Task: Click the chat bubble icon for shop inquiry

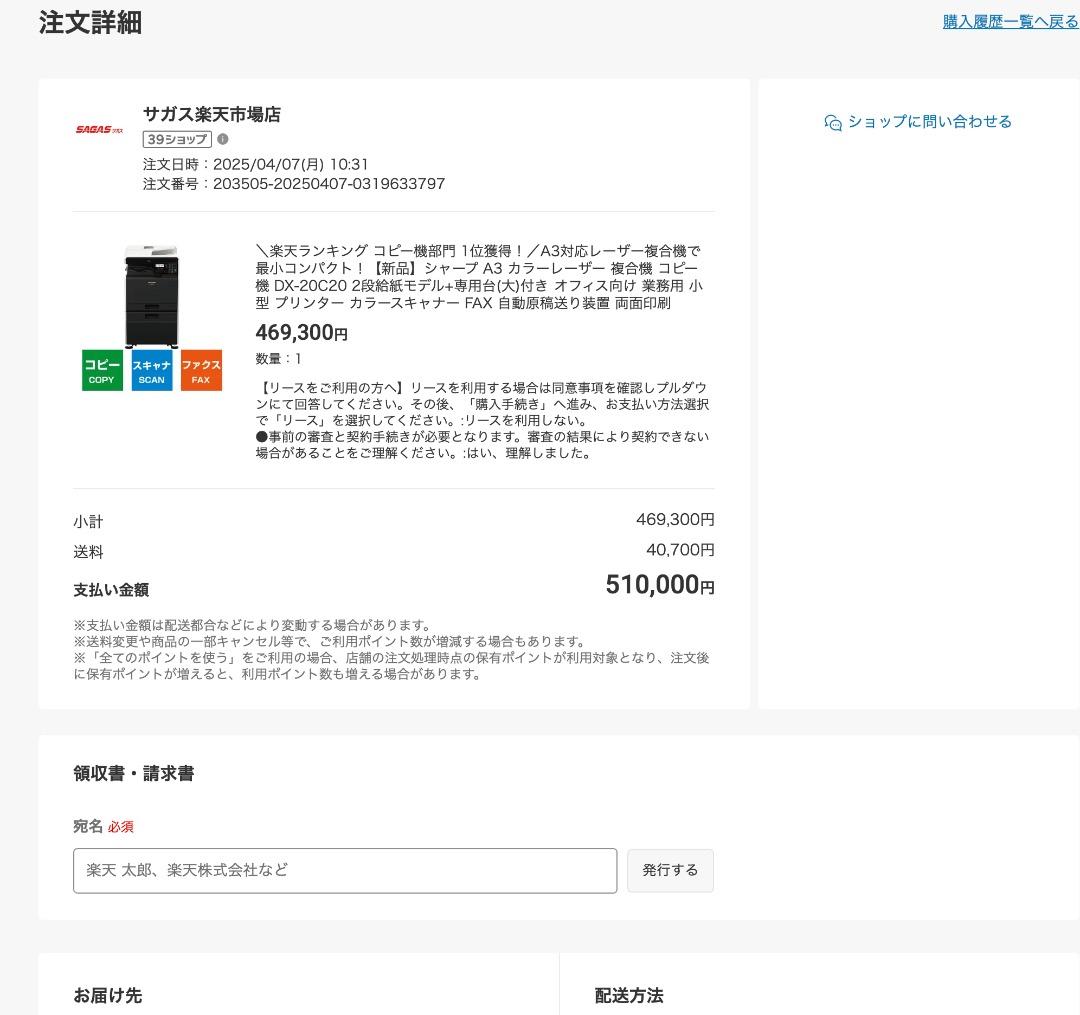Action: coord(832,123)
